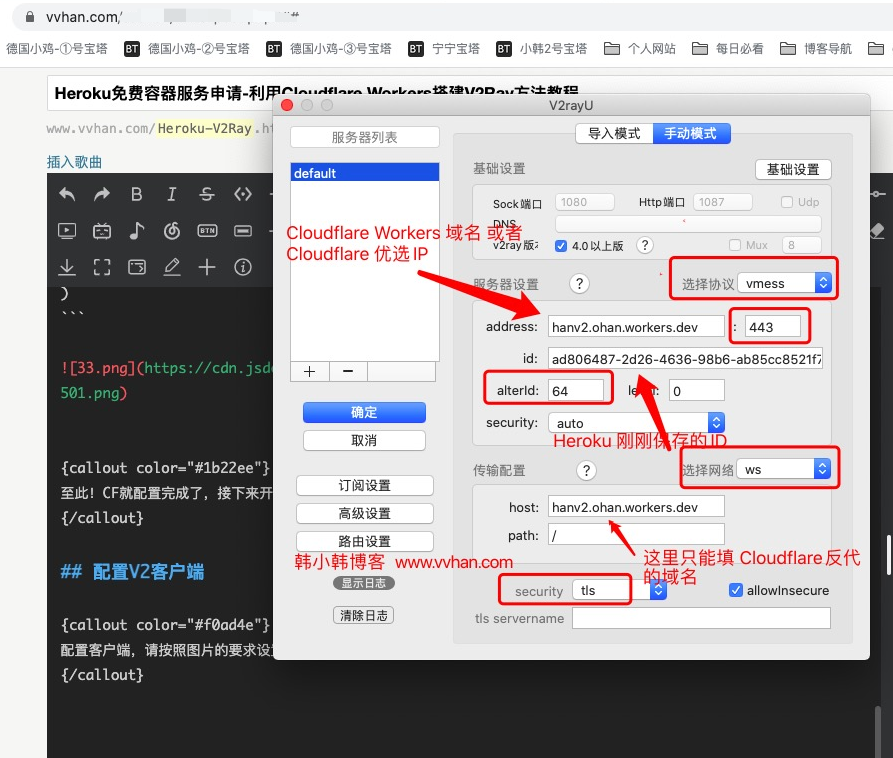
Task: Enable the Udp checkbox
Action: click(787, 202)
